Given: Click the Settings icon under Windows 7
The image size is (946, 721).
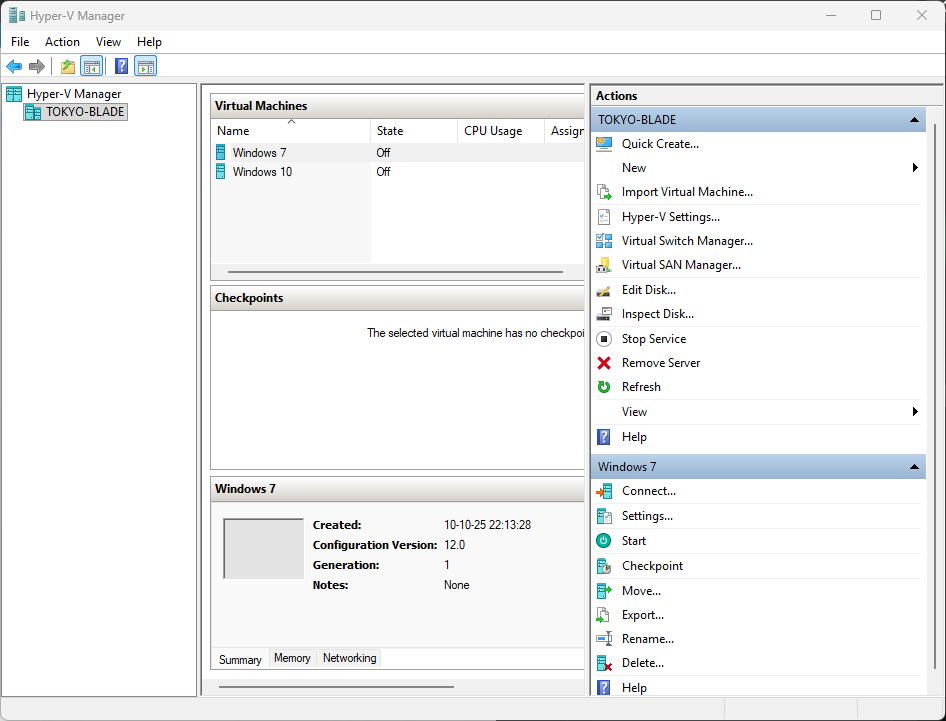Looking at the screenshot, I should pos(604,516).
